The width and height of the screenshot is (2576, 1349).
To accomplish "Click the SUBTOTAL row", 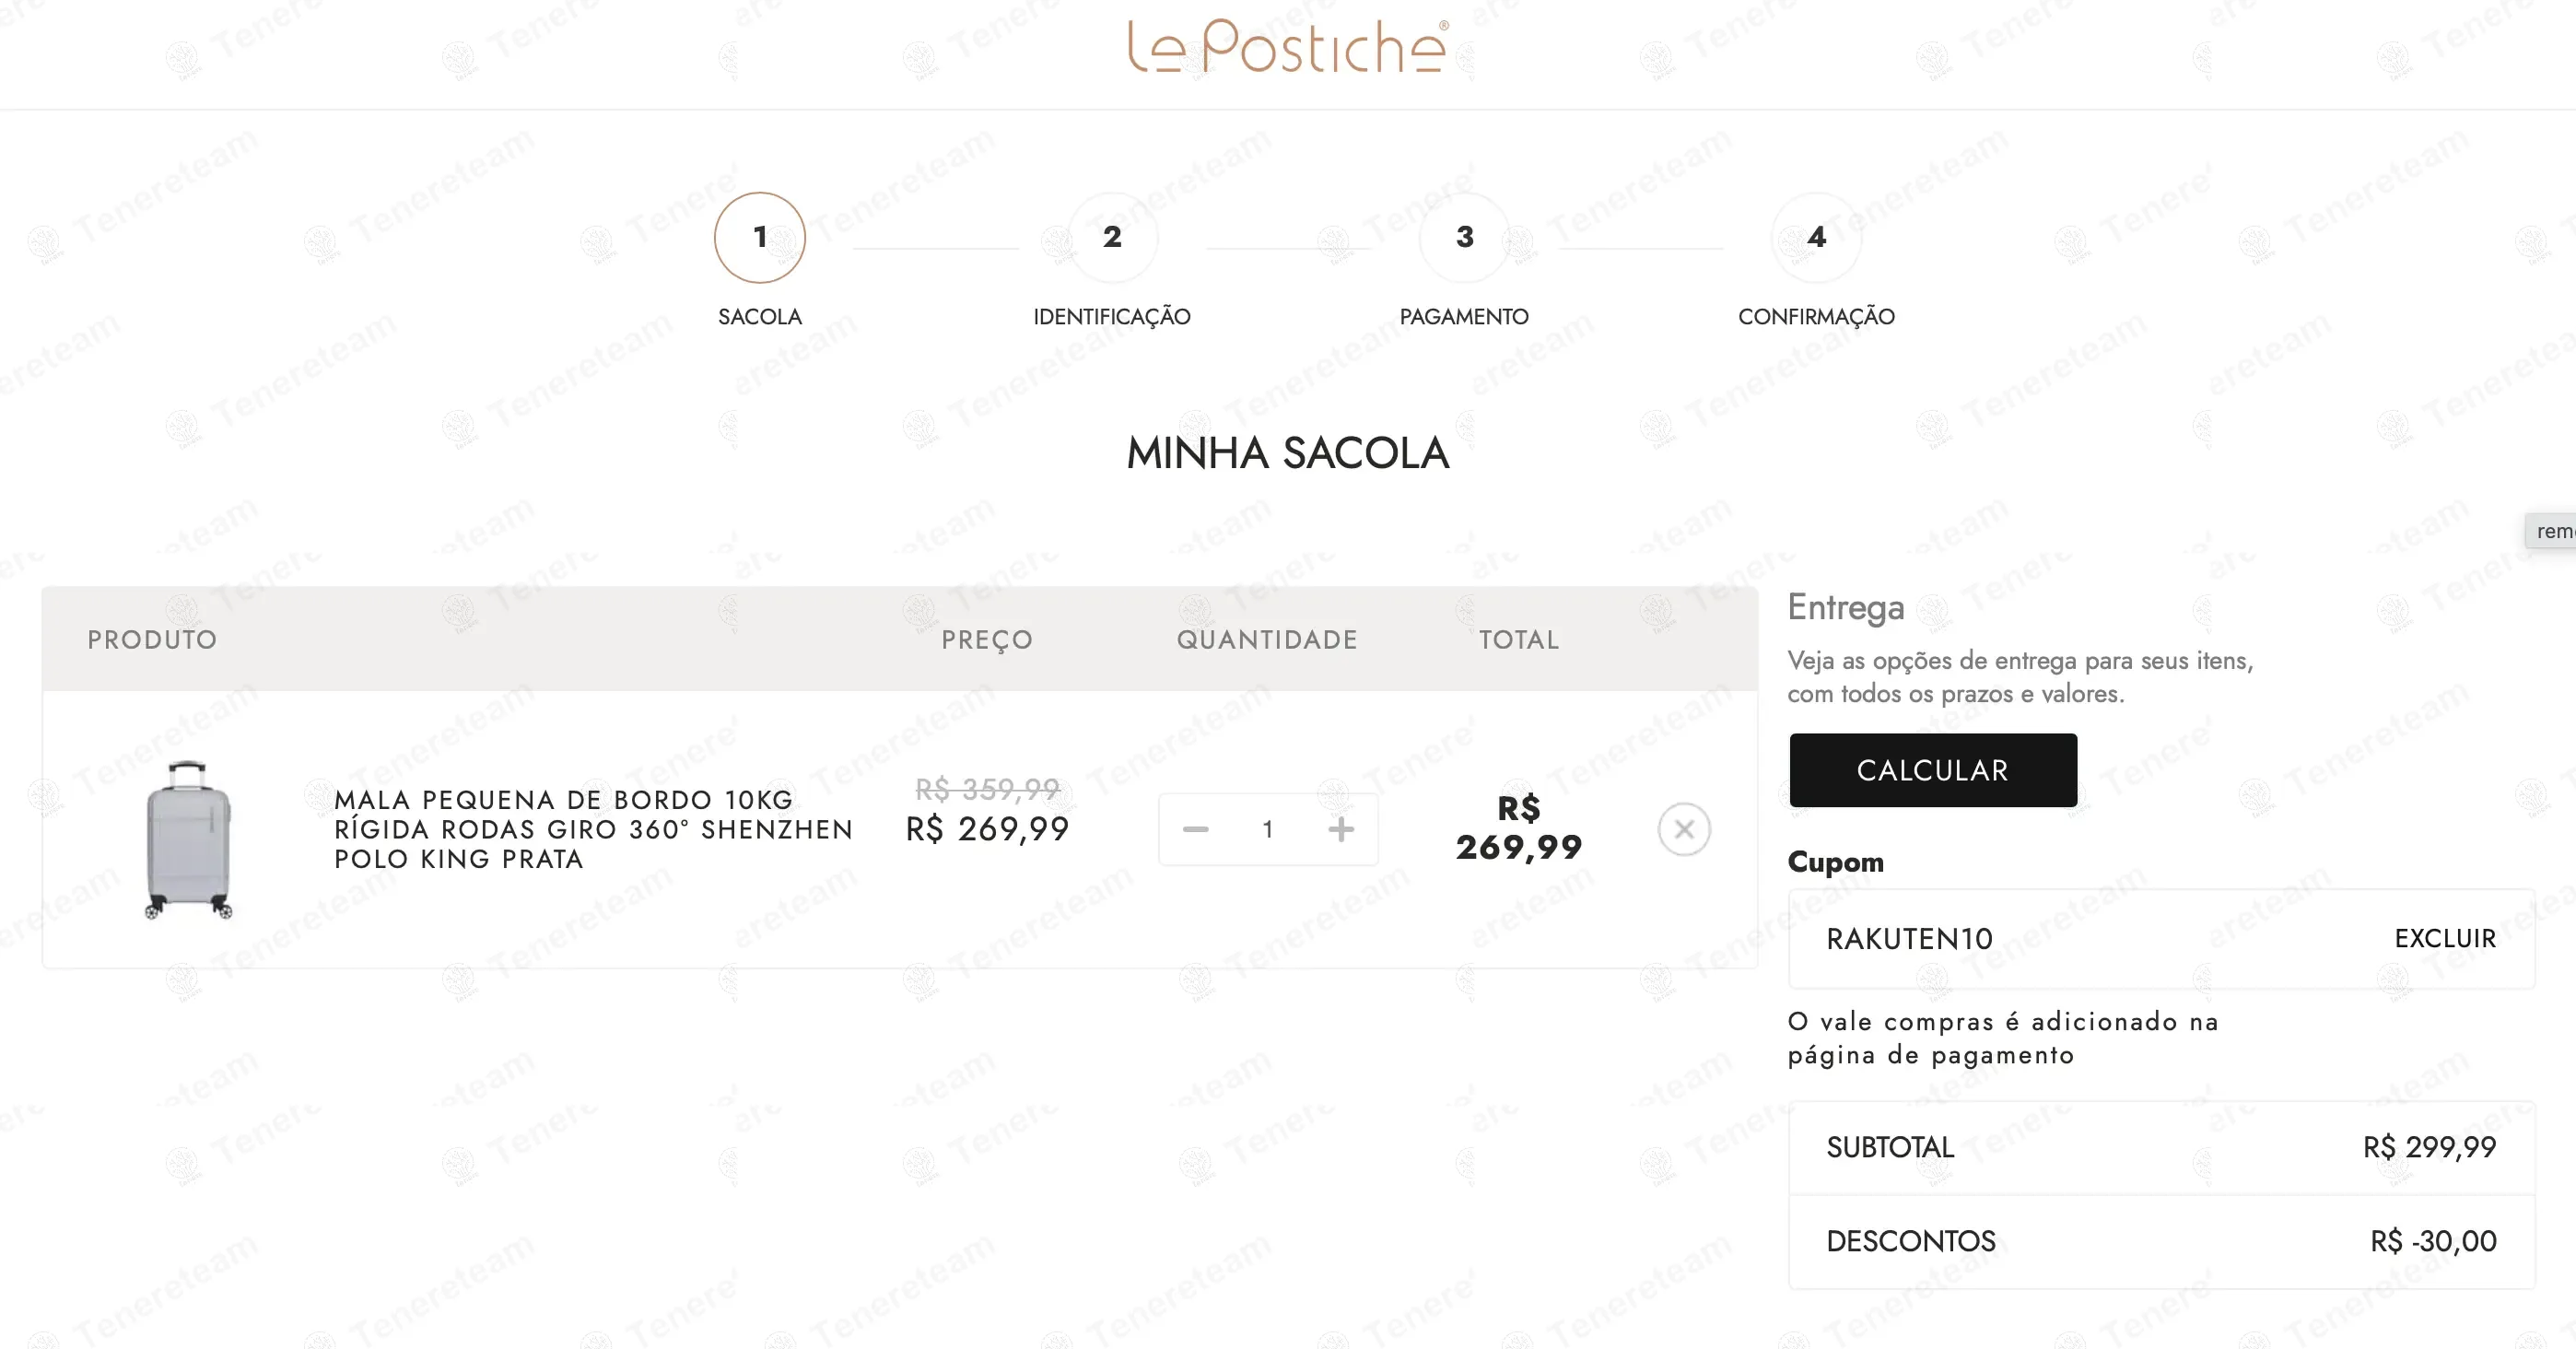I will tap(2161, 1147).
